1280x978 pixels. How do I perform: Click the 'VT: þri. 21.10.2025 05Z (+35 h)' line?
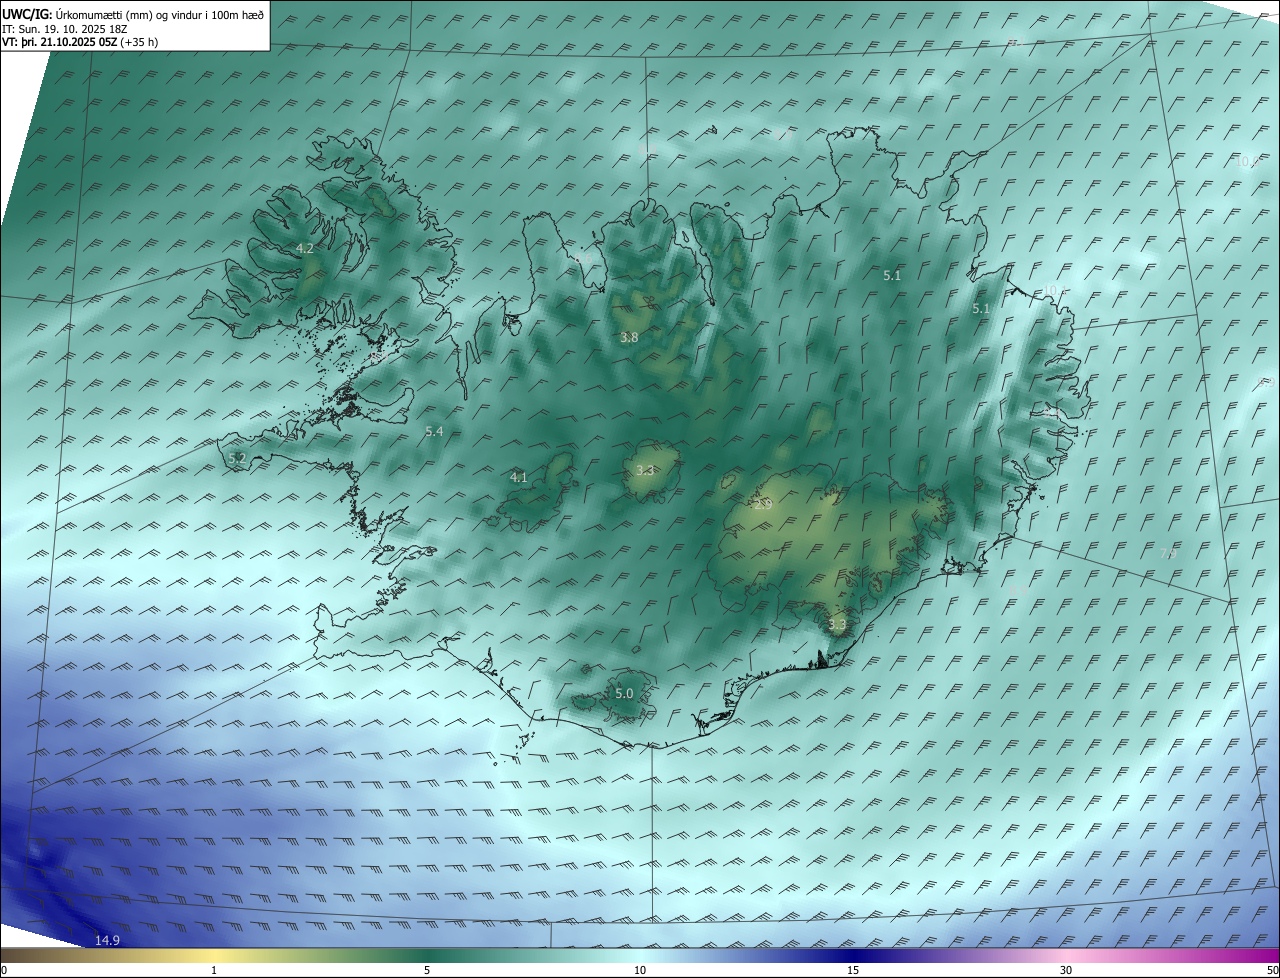coord(80,42)
